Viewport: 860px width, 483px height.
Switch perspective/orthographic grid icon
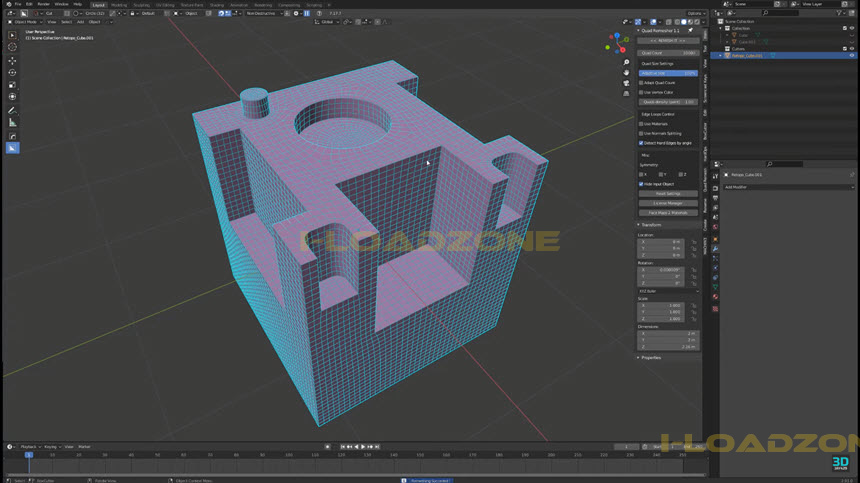626,93
